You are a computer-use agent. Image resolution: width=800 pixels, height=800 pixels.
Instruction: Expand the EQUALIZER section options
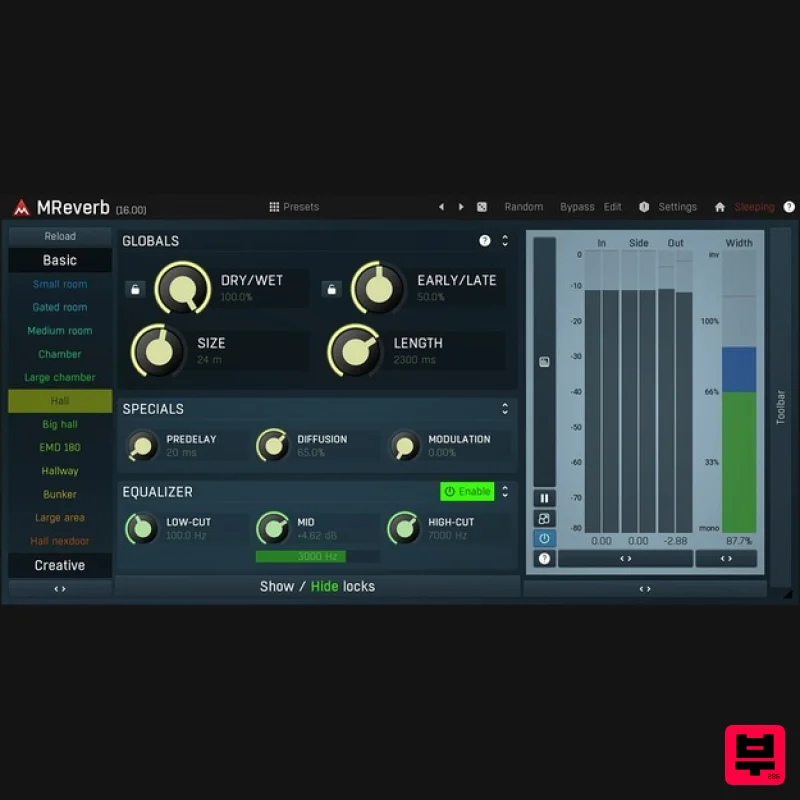[505, 491]
